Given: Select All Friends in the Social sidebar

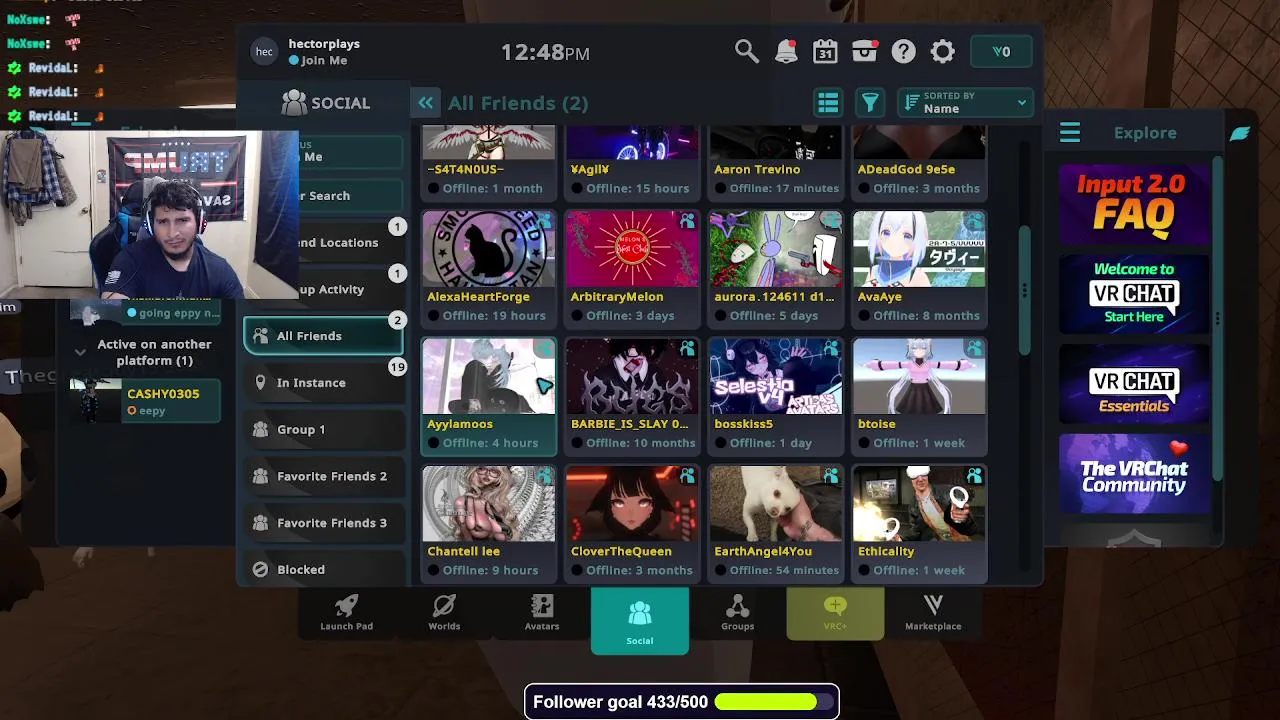Looking at the screenshot, I should 323,336.
